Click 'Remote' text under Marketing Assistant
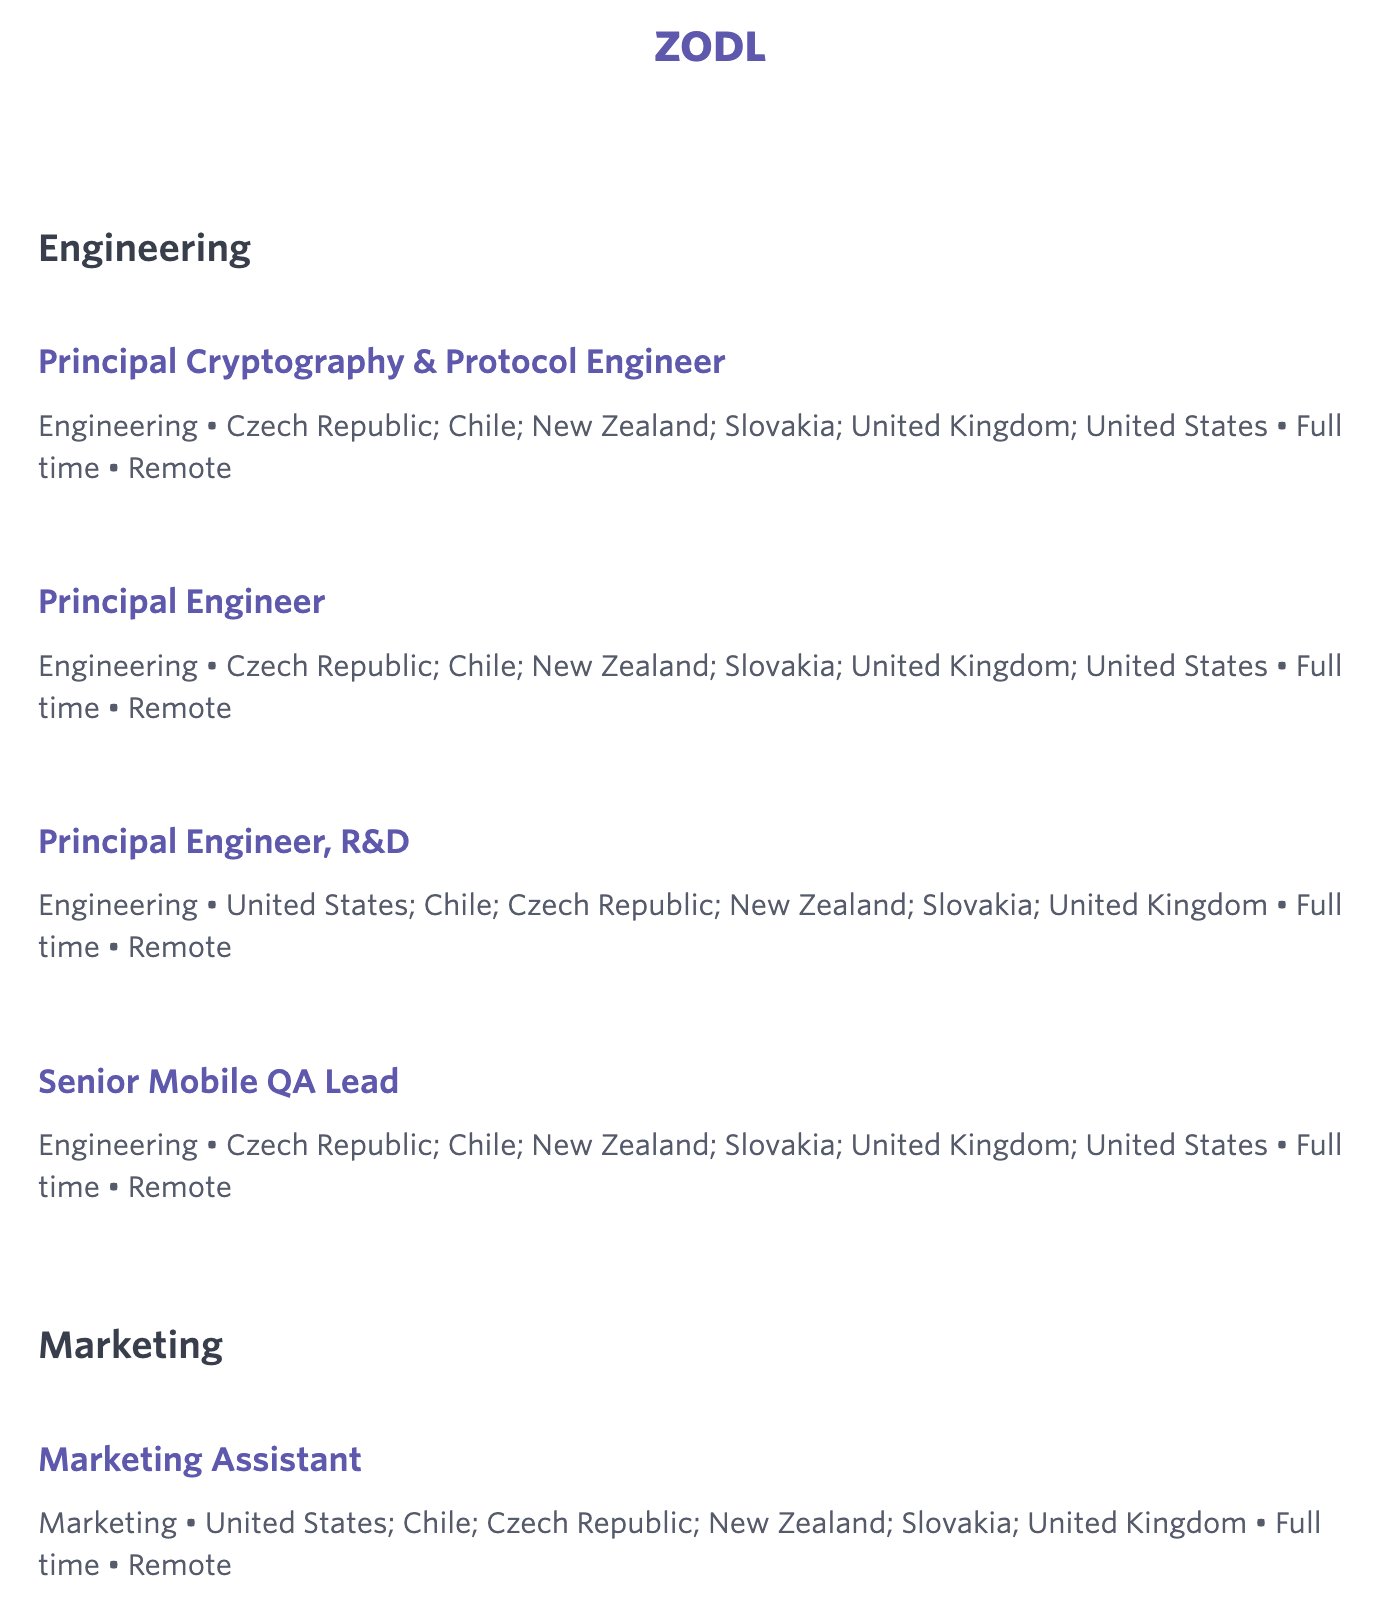 pyautogui.click(x=180, y=1565)
